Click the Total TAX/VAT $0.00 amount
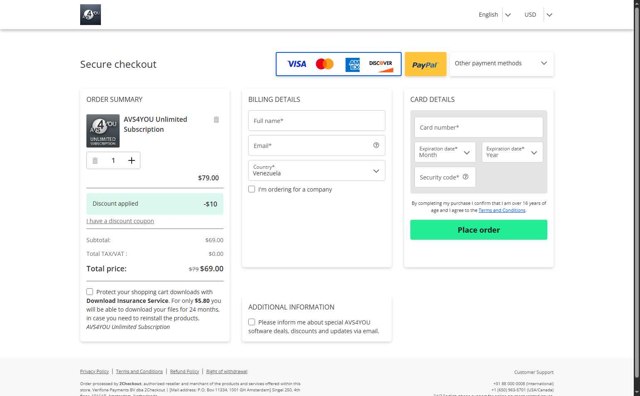Image resolution: width=640 pixels, height=396 pixels. click(x=216, y=254)
